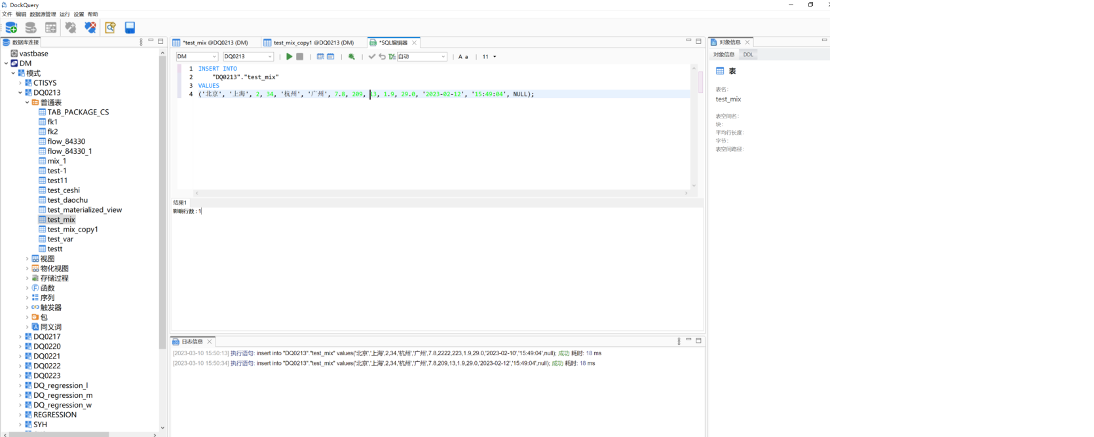The height and width of the screenshot is (437, 1094).
Task: Select the 结果1 result tab
Action: coord(180,202)
